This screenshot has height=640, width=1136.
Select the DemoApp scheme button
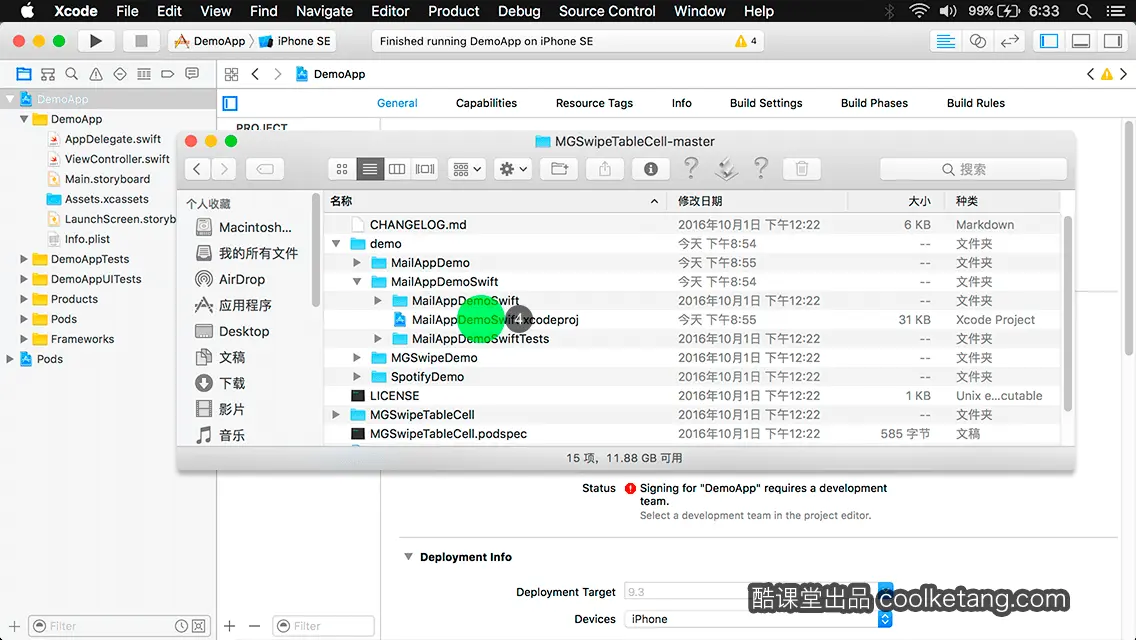click(x=210, y=41)
